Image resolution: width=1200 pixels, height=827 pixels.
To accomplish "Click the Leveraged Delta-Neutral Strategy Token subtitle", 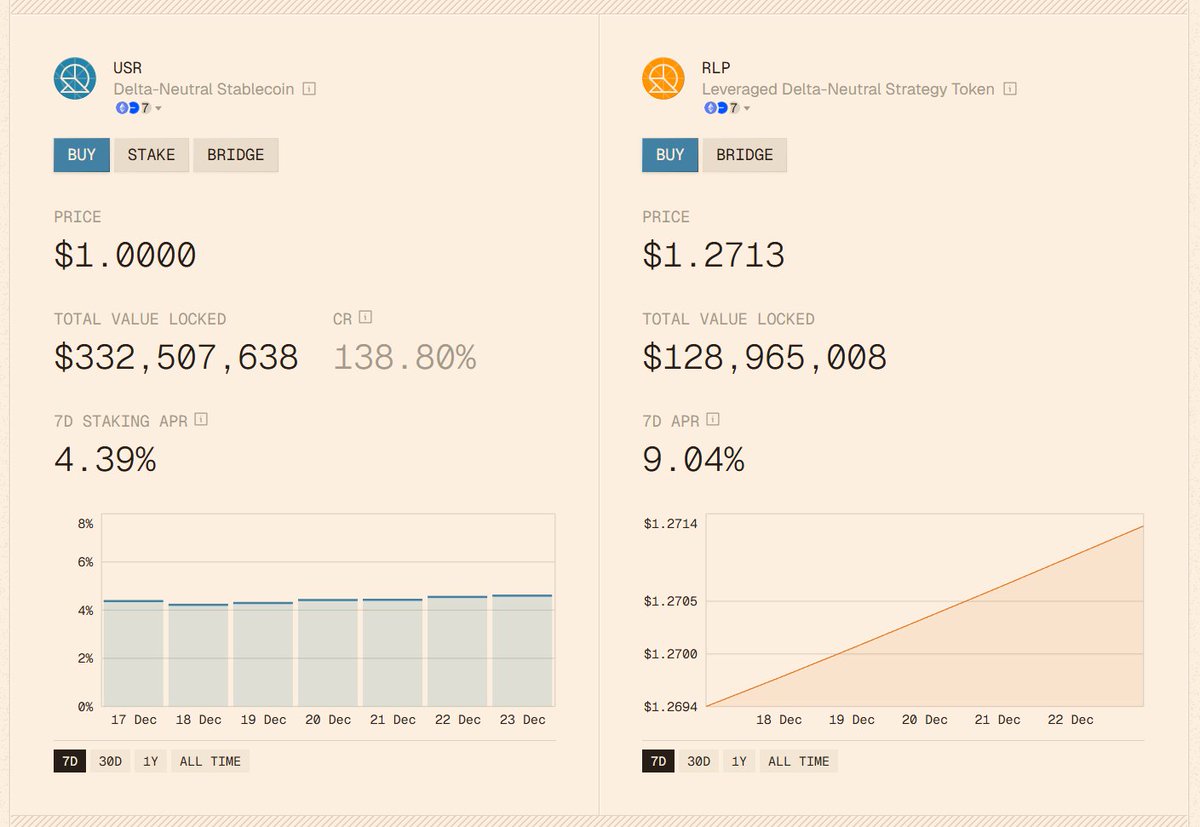I will click(x=848, y=89).
